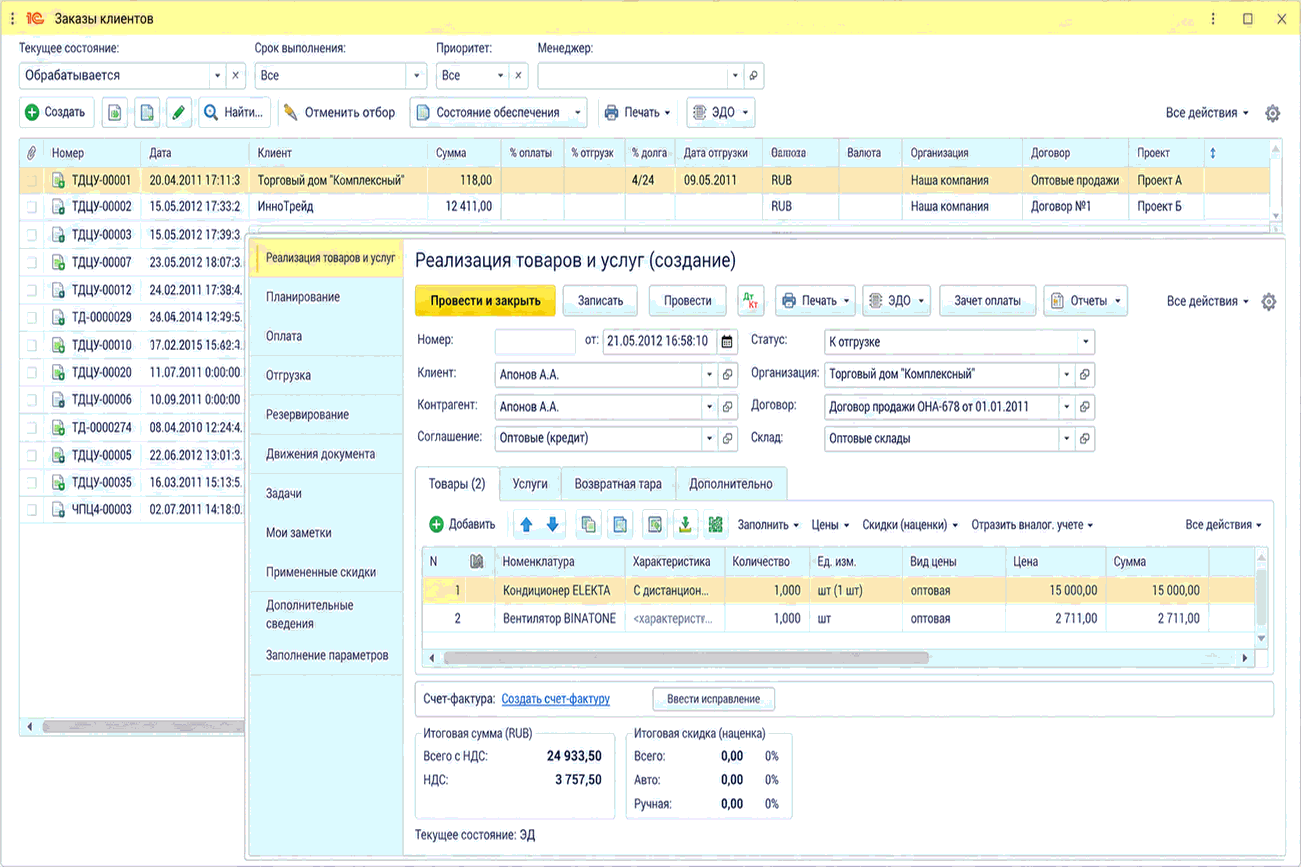Move row down with blue arrow
This screenshot has height=867, width=1301.
point(552,525)
